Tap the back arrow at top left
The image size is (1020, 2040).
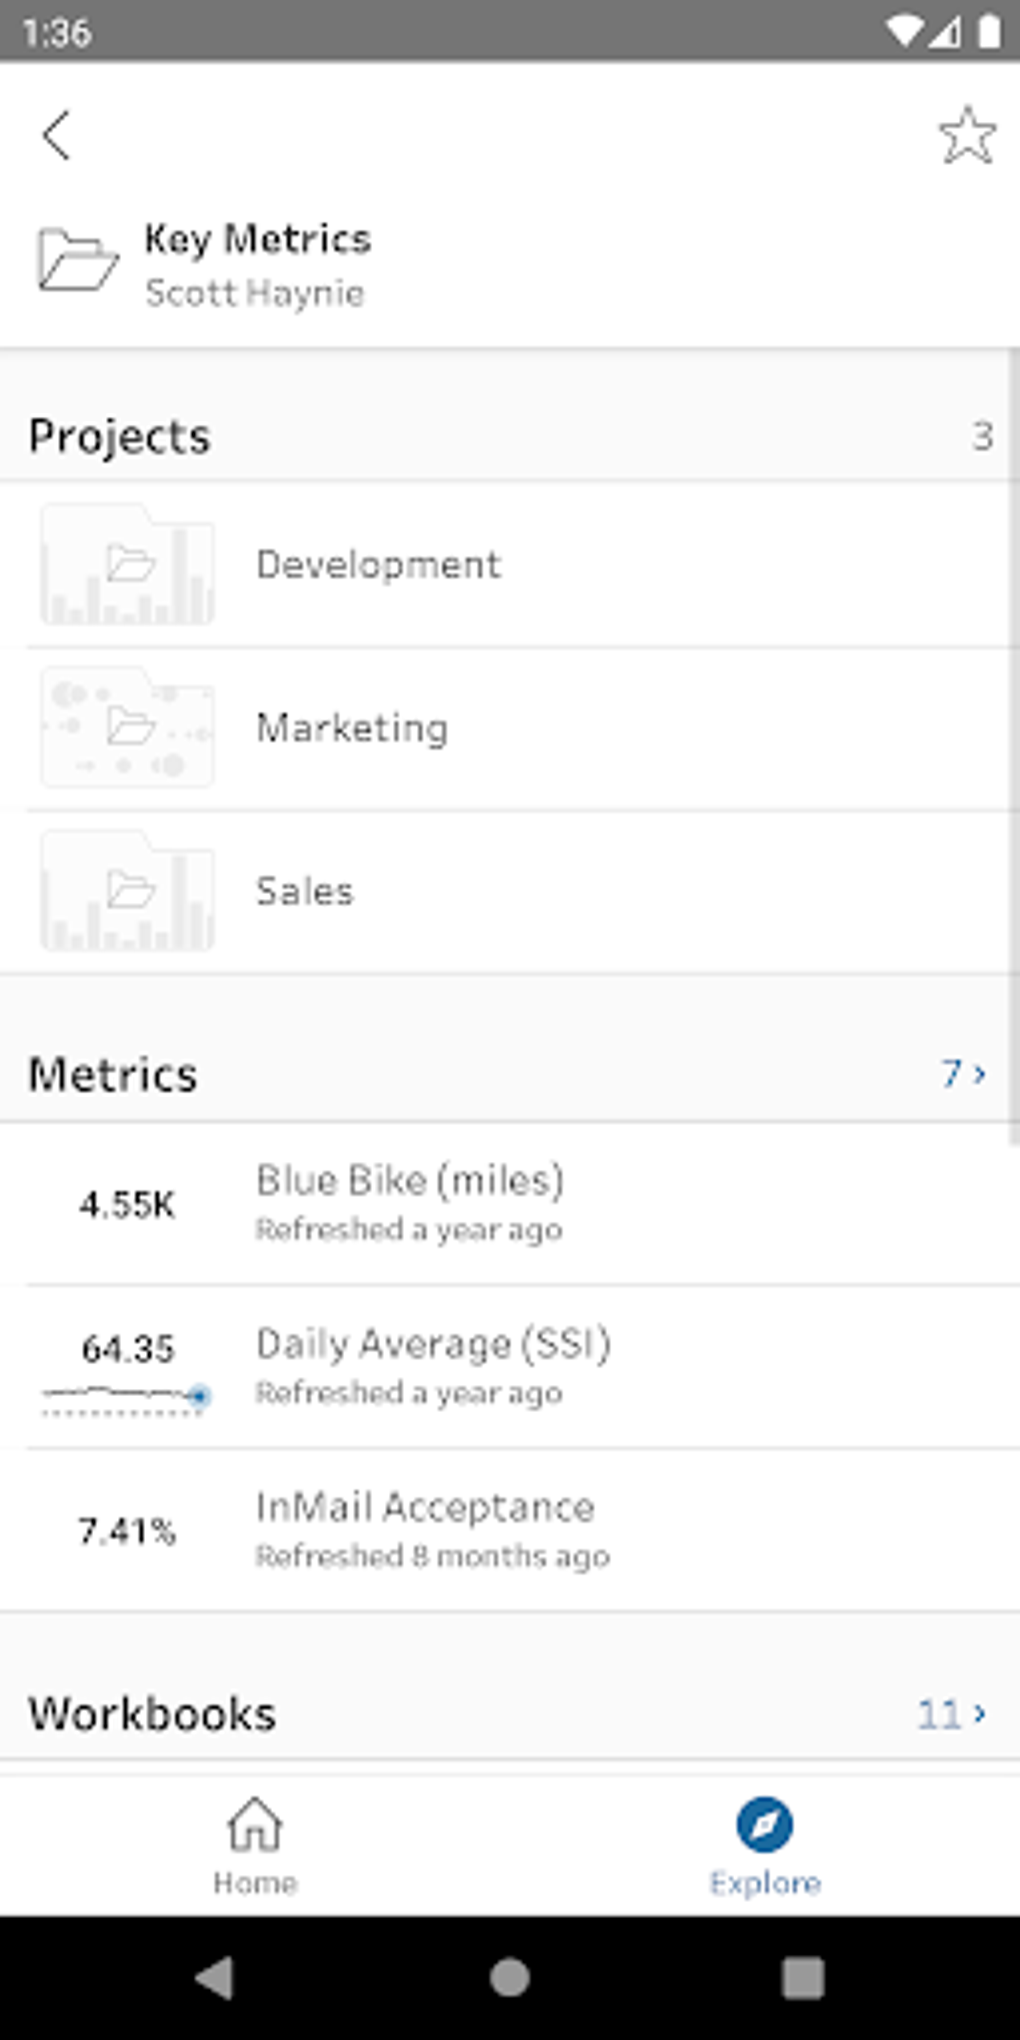[57, 133]
